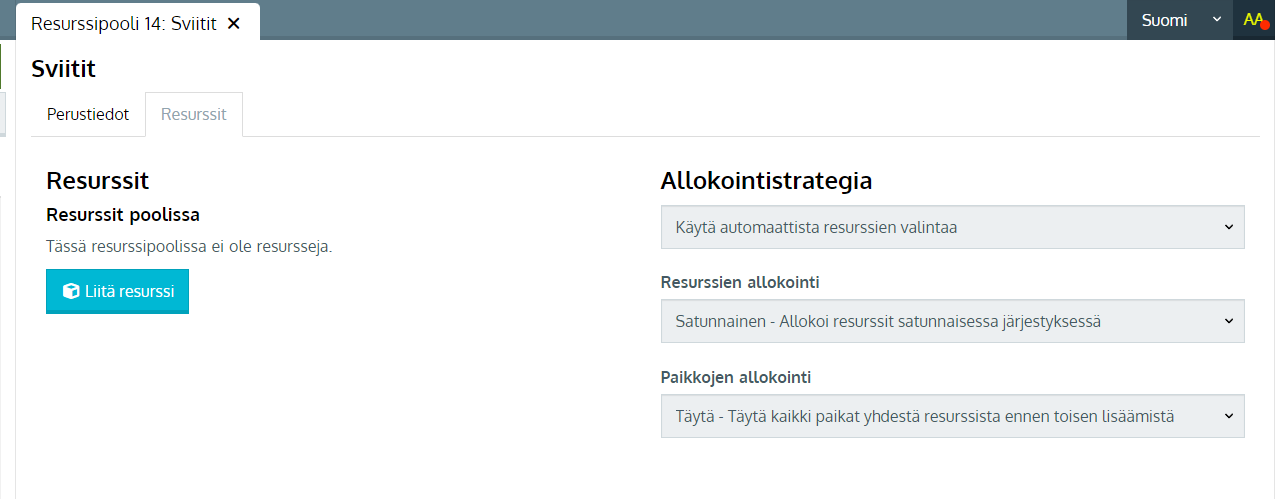1275x499 pixels.
Task: Click the Resurssien allokointi field label
Action: [x=740, y=283]
